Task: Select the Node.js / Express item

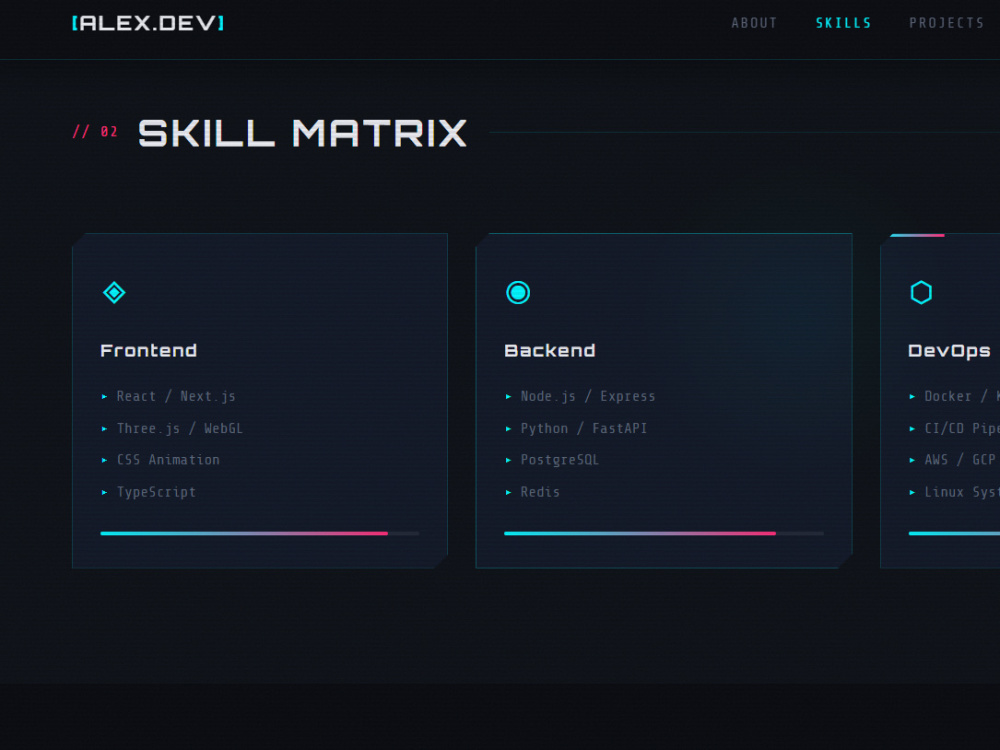Action: [x=588, y=396]
